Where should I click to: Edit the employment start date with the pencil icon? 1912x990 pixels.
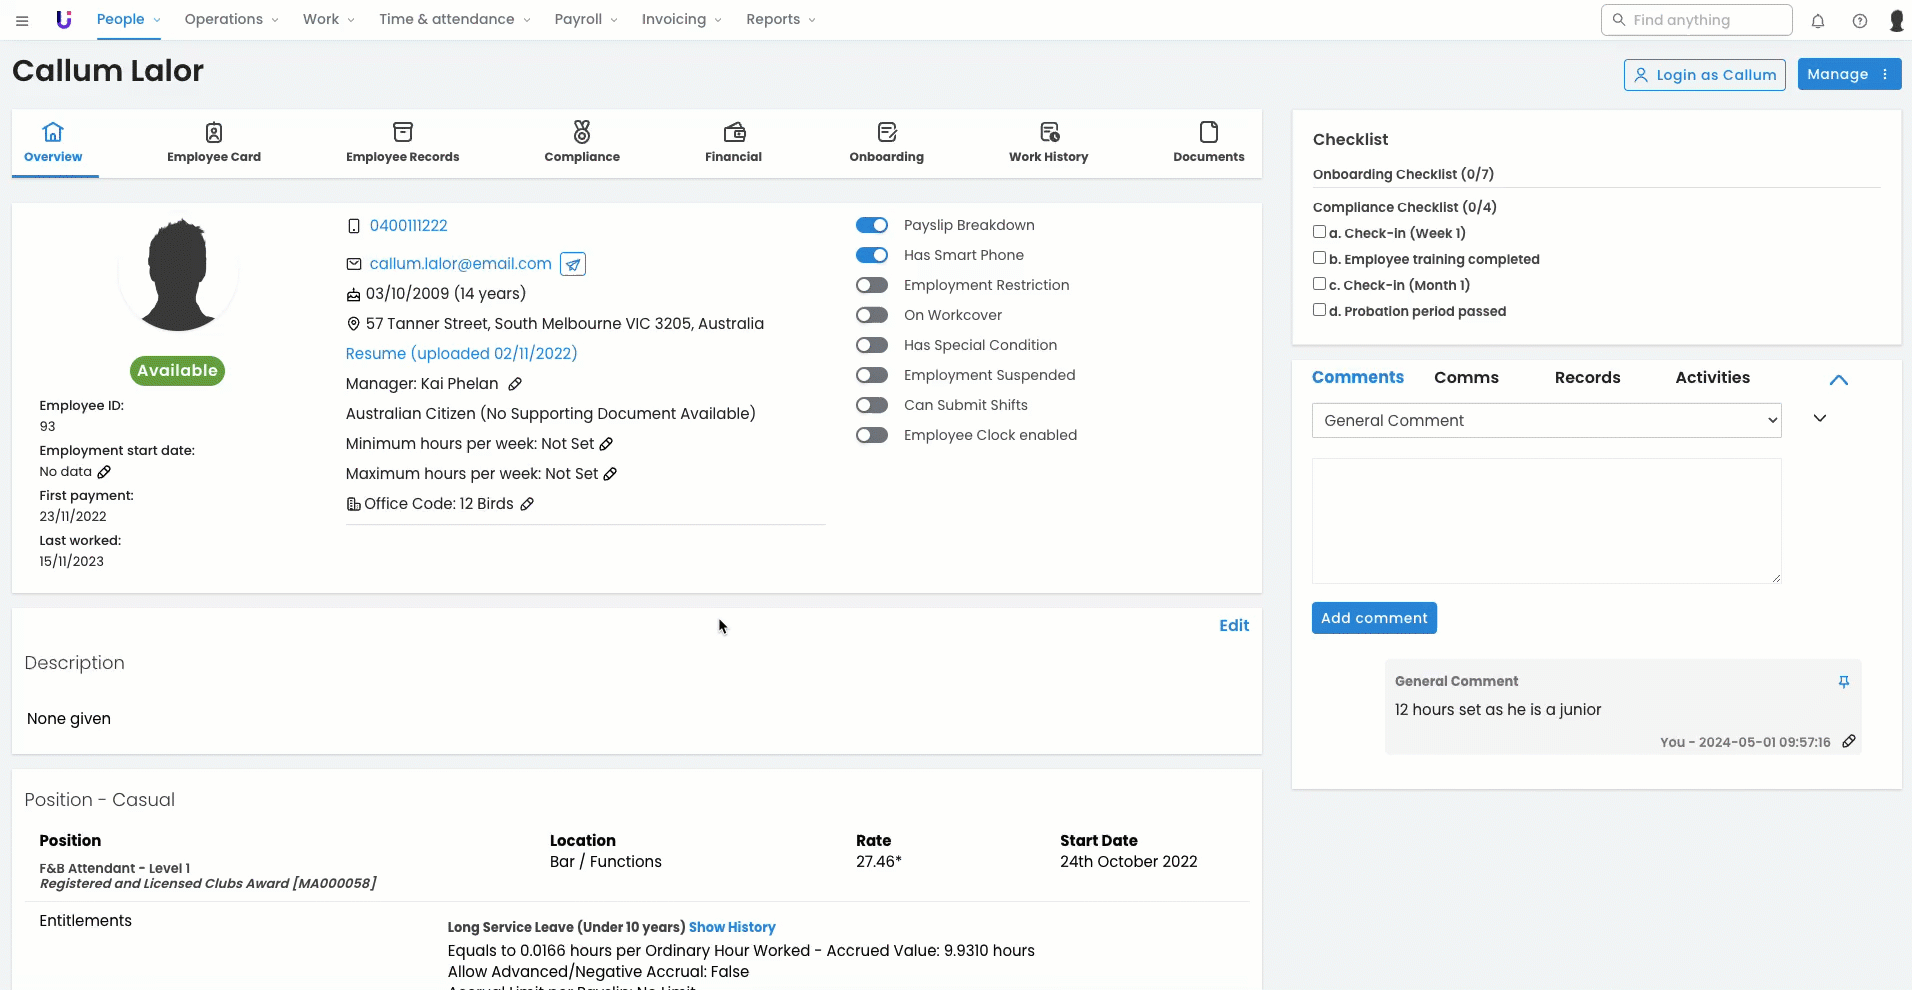coord(104,472)
